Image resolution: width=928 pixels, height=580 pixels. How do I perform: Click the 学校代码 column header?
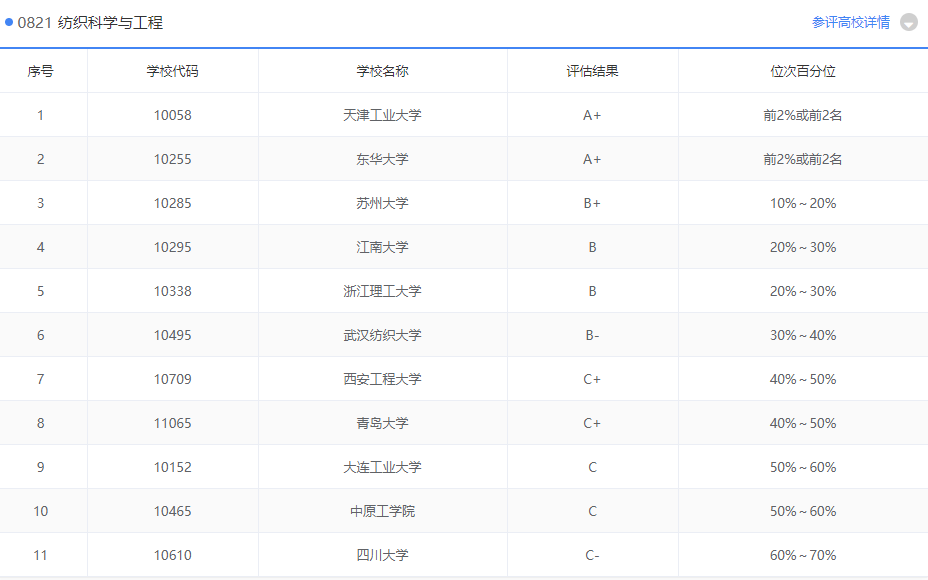(172, 71)
